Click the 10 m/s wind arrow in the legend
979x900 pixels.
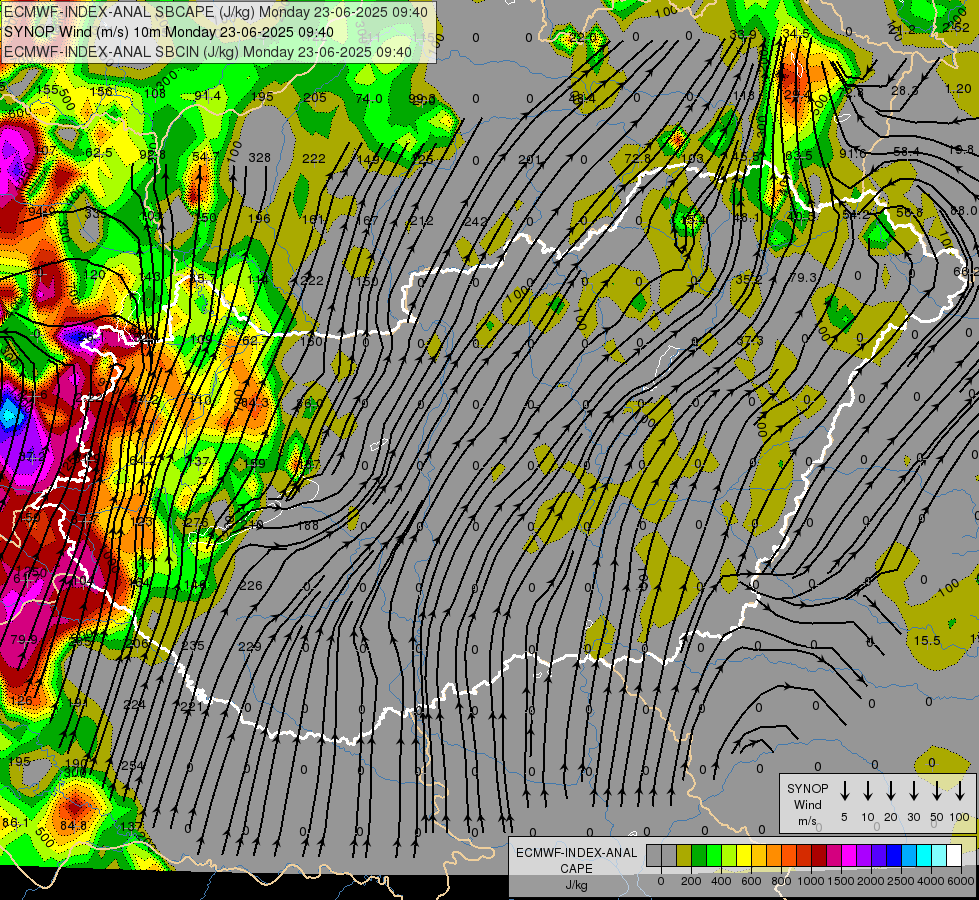coord(867,791)
